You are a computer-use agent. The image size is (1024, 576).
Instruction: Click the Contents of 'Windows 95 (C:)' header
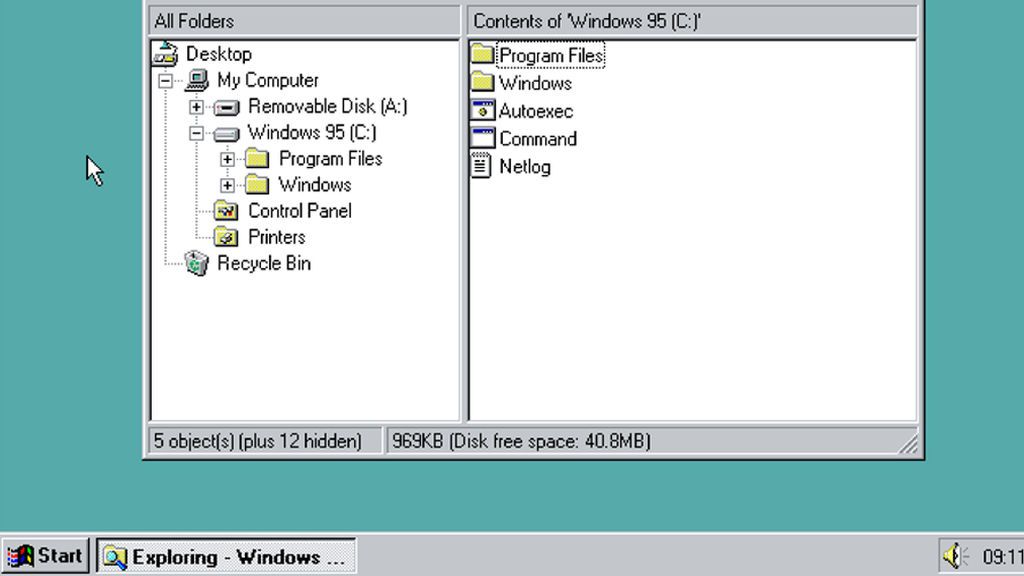692,21
